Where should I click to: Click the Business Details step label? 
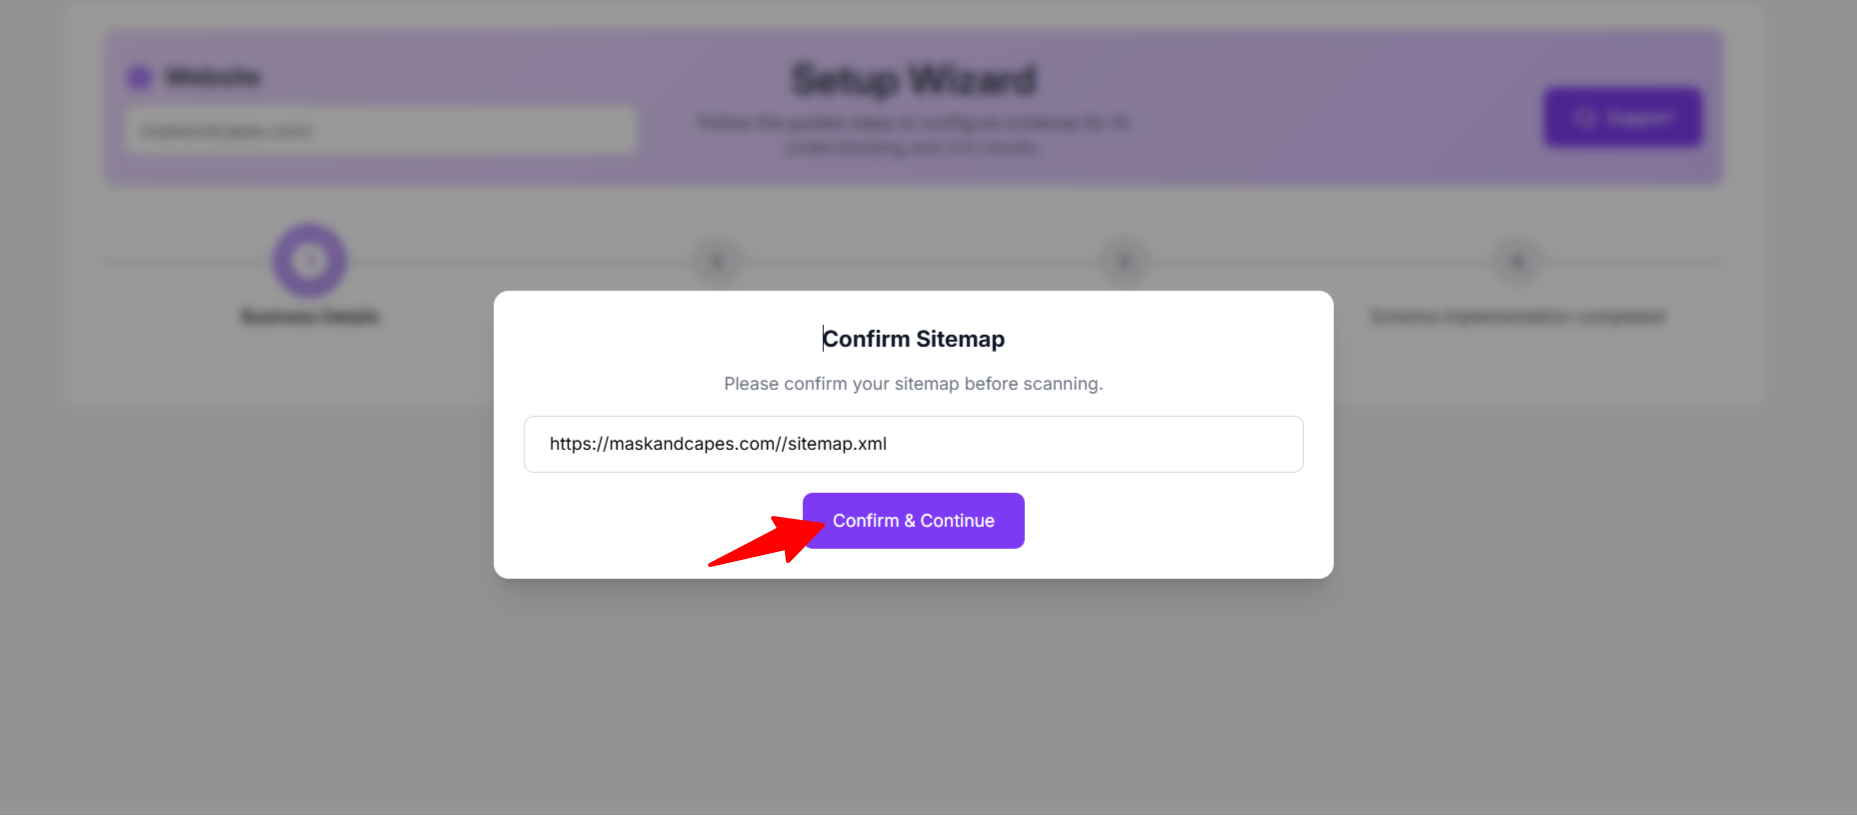click(x=310, y=317)
